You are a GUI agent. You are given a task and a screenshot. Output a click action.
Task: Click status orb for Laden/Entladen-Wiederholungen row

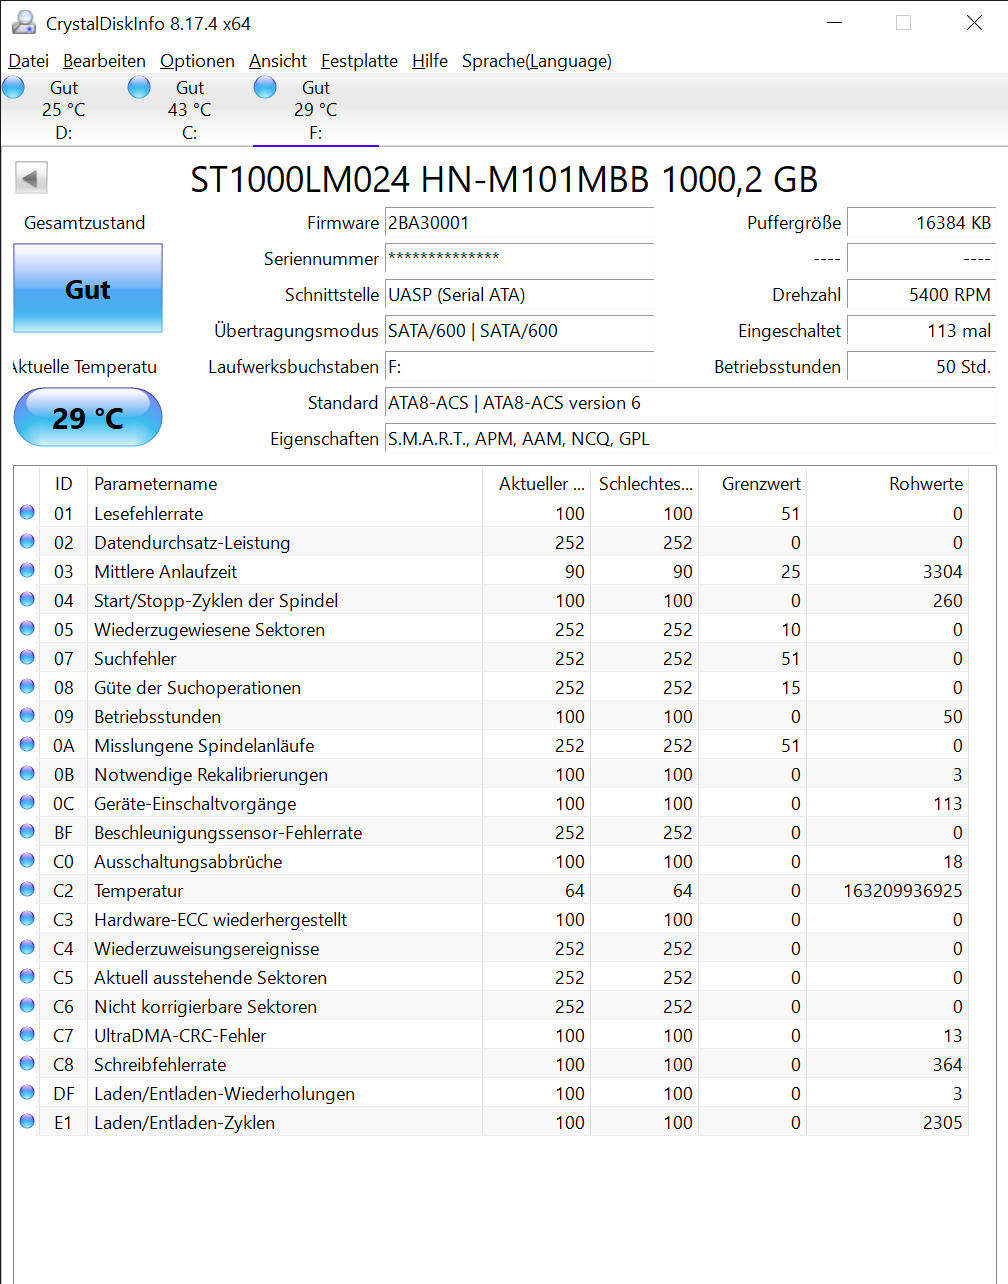[x=27, y=1093]
